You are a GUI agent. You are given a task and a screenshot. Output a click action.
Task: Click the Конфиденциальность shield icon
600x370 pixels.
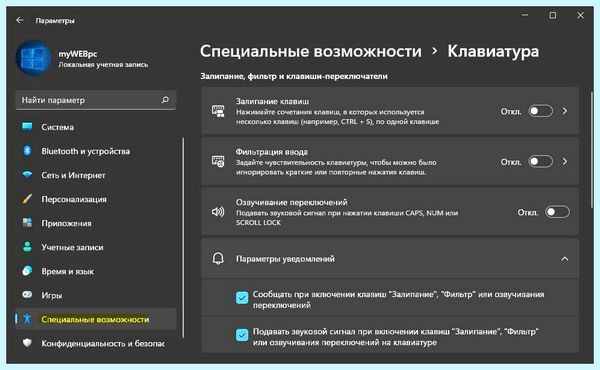coord(27,343)
